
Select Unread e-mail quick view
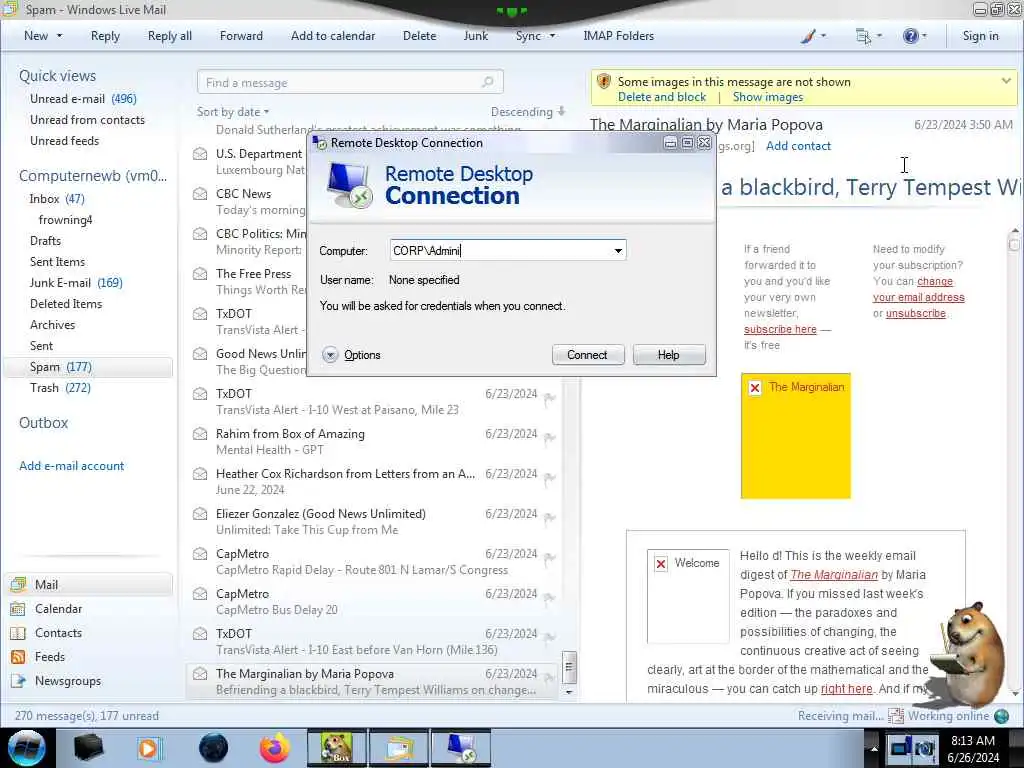[x=83, y=99]
